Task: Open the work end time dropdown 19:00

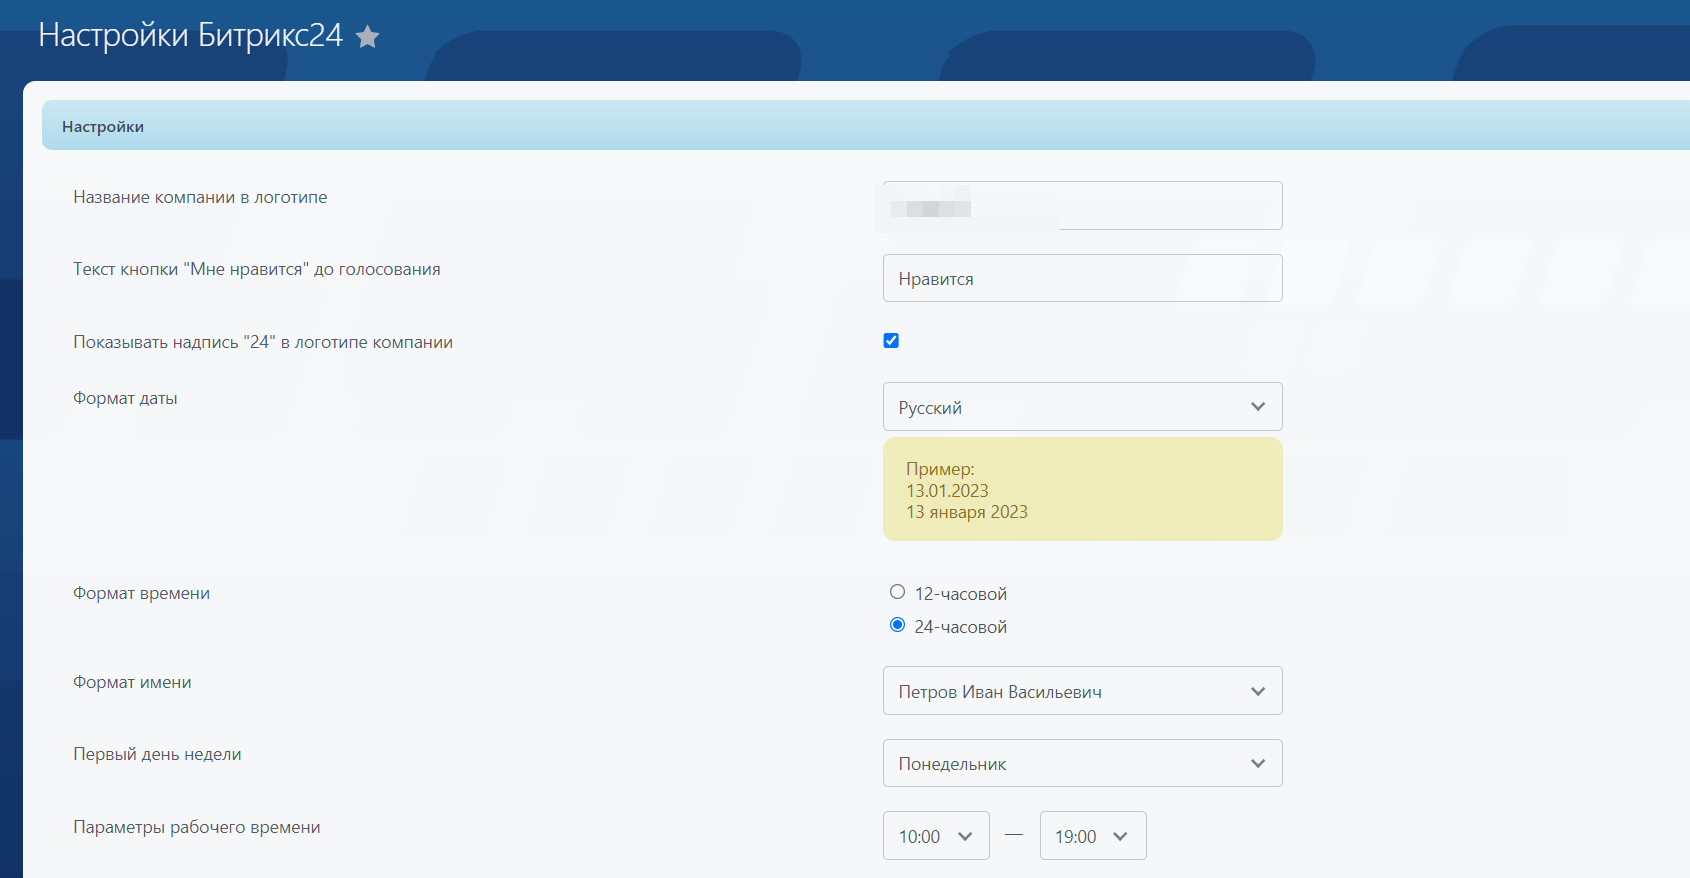Action: click(1093, 836)
